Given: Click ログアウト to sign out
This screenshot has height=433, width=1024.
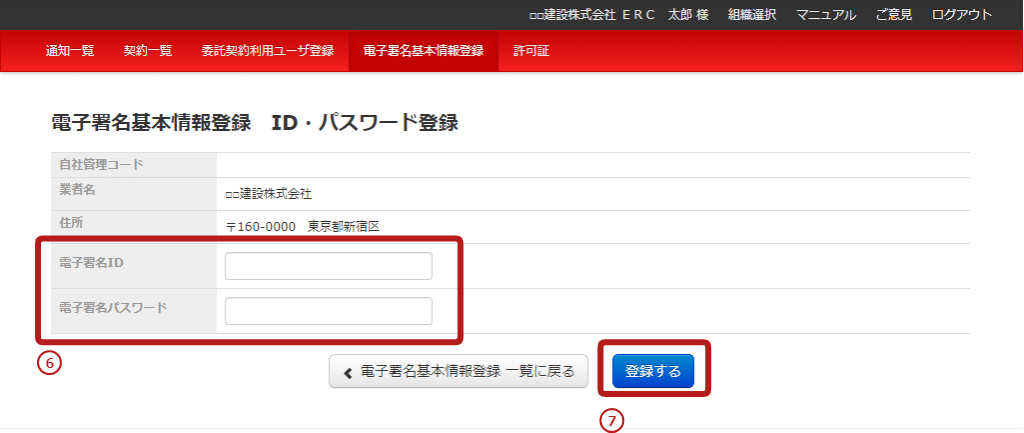Looking at the screenshot, I should (x=962, y=15).
